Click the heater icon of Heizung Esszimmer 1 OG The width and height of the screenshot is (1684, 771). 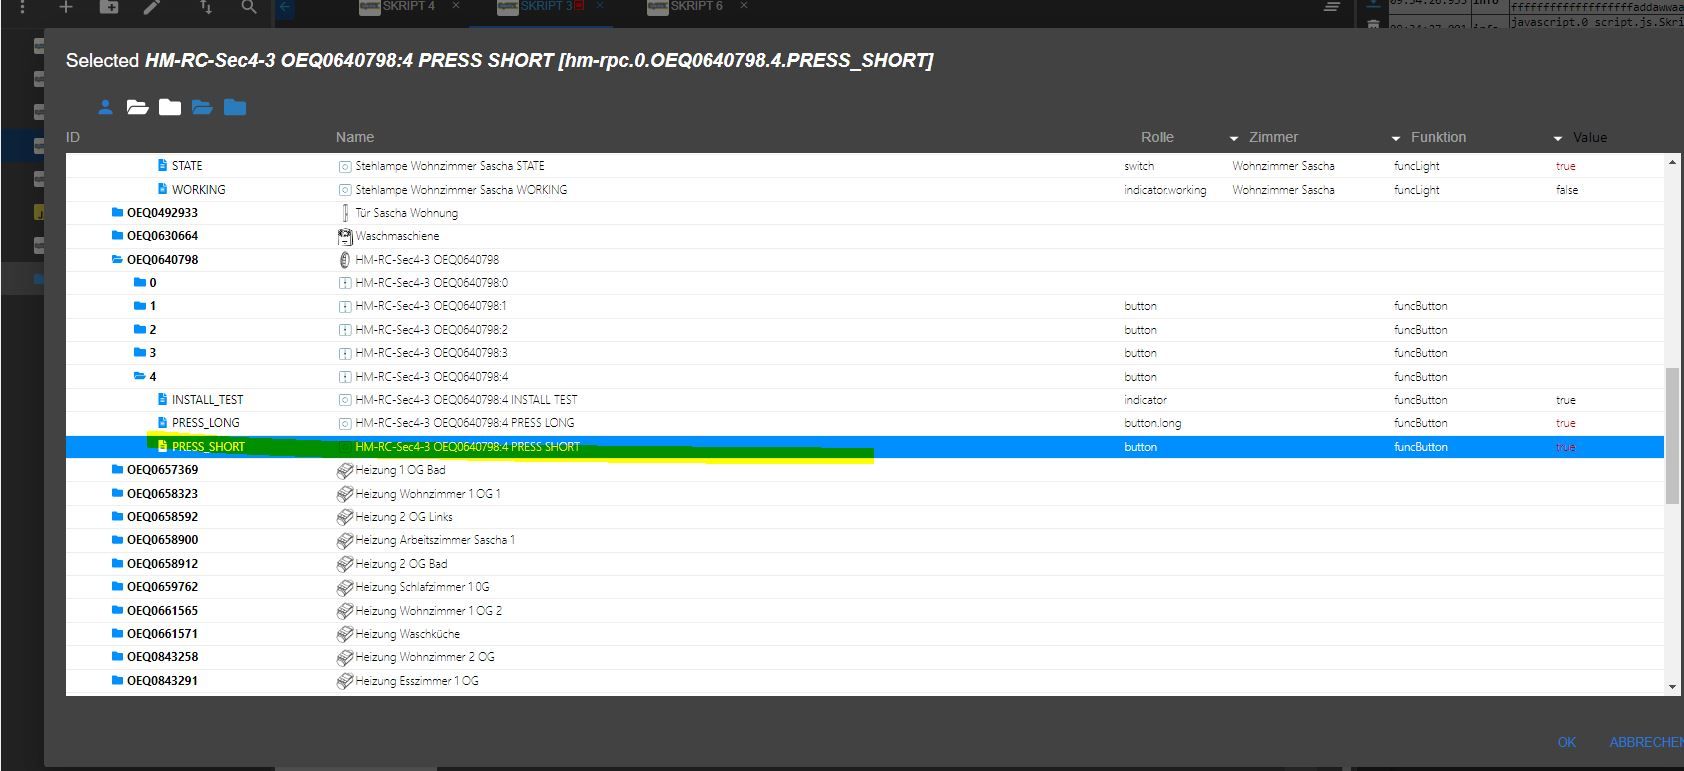(x=345, y=681)
